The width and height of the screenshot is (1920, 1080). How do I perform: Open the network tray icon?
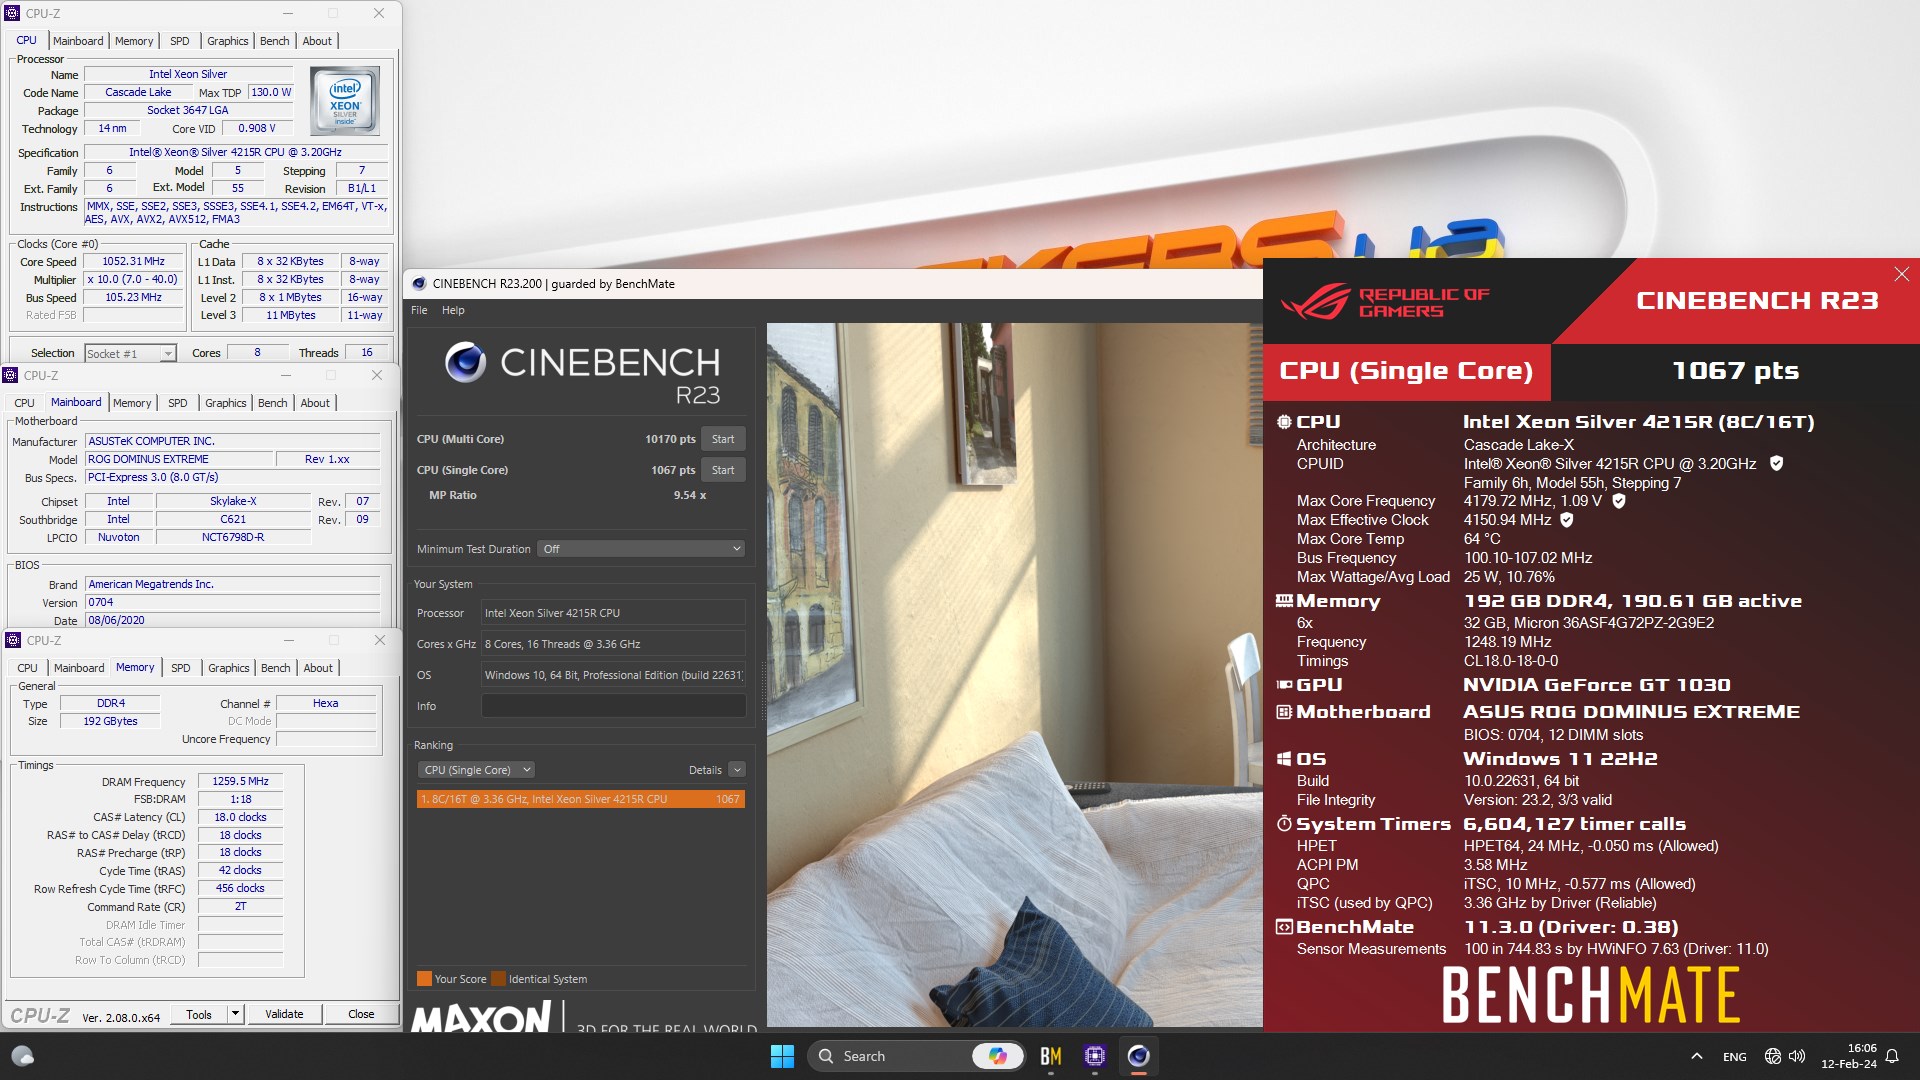point(1772,1056)
